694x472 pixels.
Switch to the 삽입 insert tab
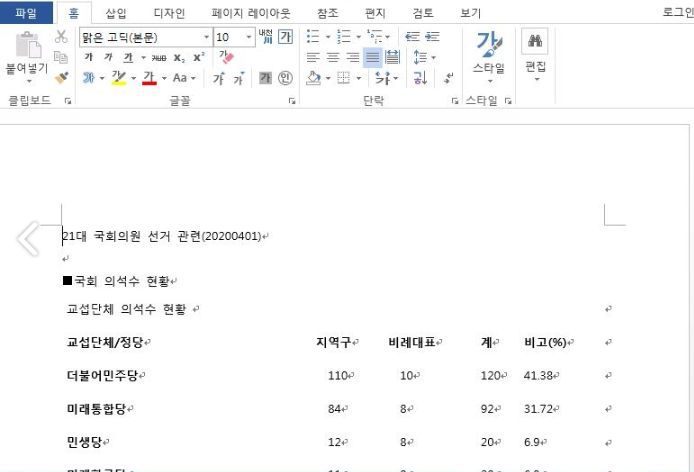point(116,13)
